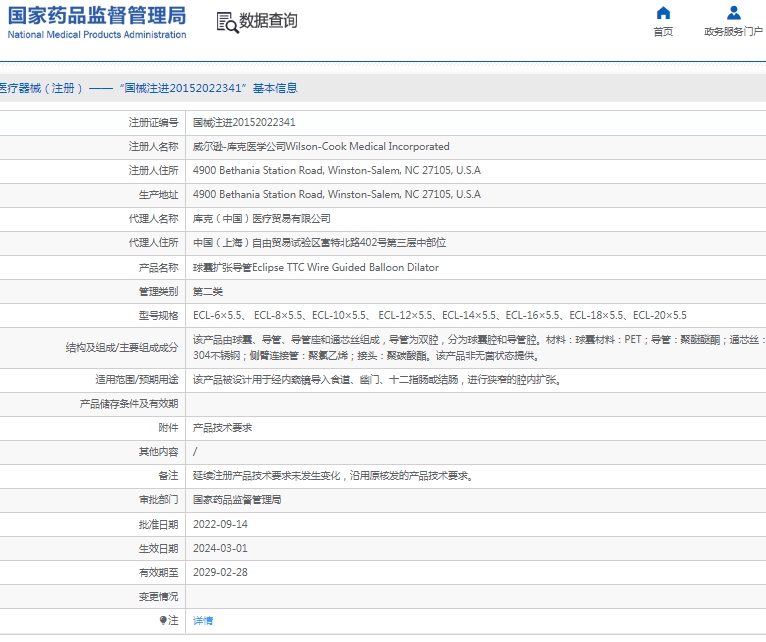Click the 注册证编号 row label
Viewport: 766px width, 642px height.
(153, 122)
